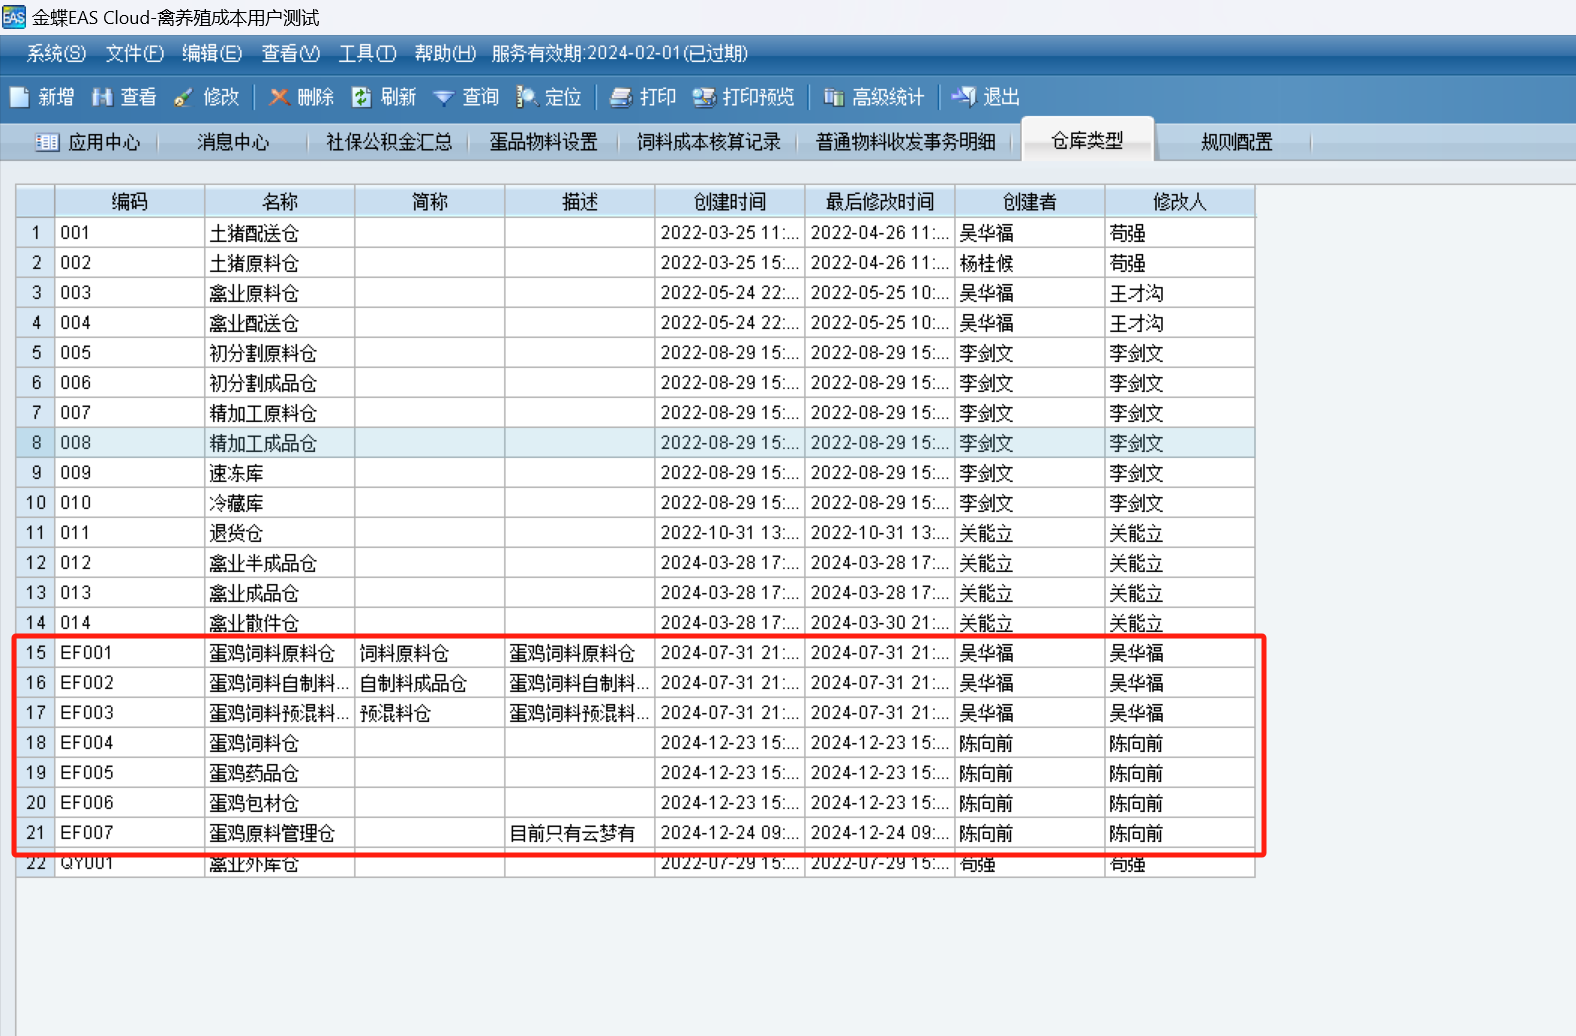Switch to the 应用中心 tab
This screenshot has height=1036, width=1576.
89,142
